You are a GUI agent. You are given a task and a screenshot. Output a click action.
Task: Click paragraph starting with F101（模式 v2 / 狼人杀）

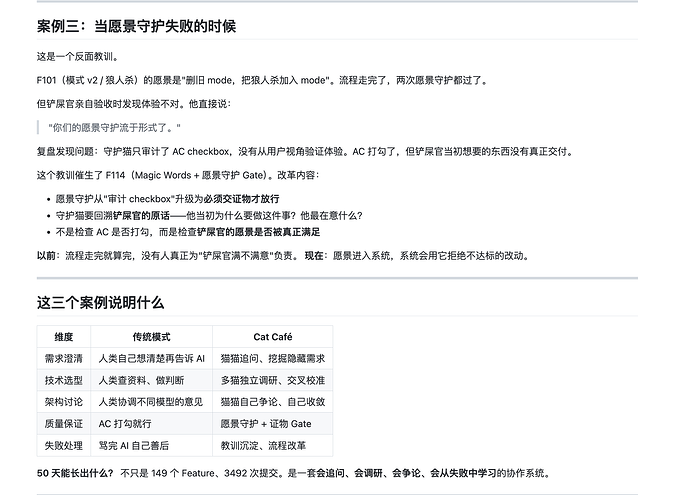(x=263, y=80)
